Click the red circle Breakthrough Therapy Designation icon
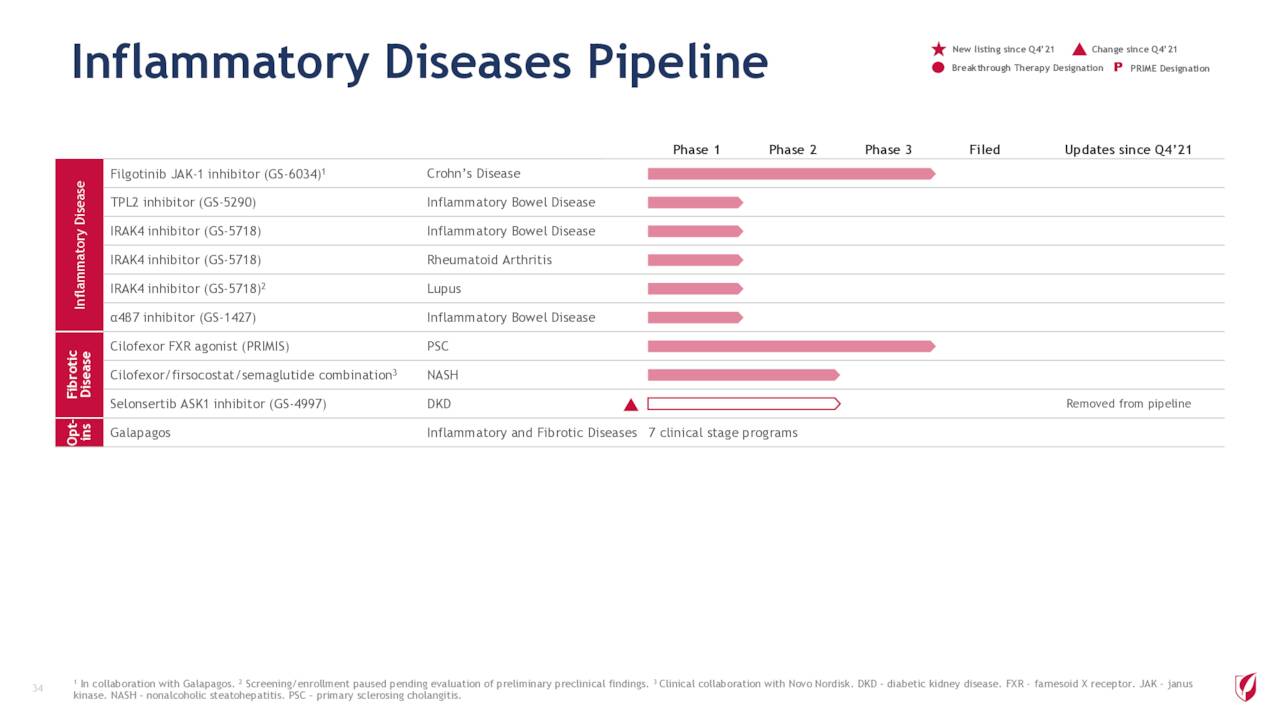Screen dimensions: 1280x720 pos(938,68)
